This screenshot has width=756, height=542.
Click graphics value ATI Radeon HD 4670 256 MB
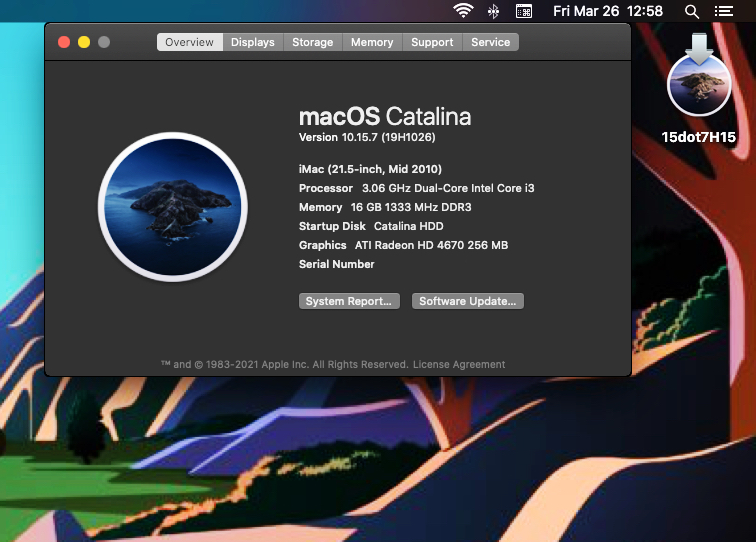432,245
